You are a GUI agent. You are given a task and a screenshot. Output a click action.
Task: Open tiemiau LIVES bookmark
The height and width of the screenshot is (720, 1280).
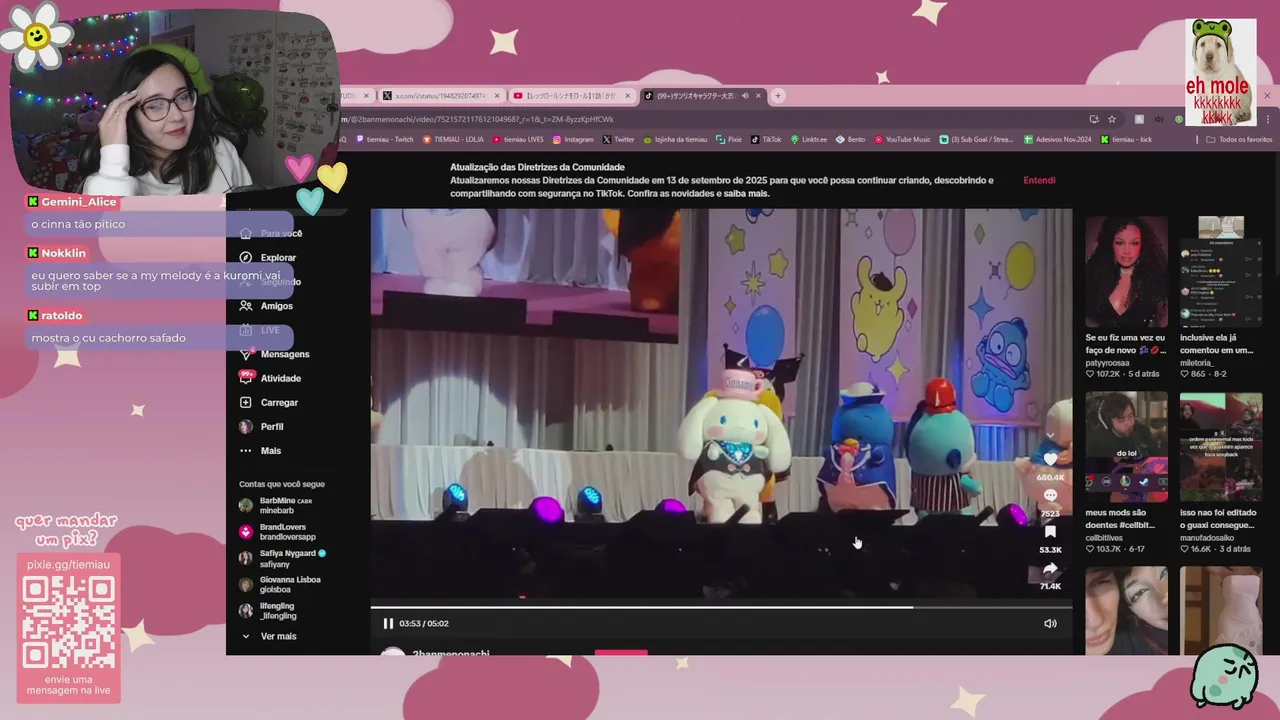[518, 140]
